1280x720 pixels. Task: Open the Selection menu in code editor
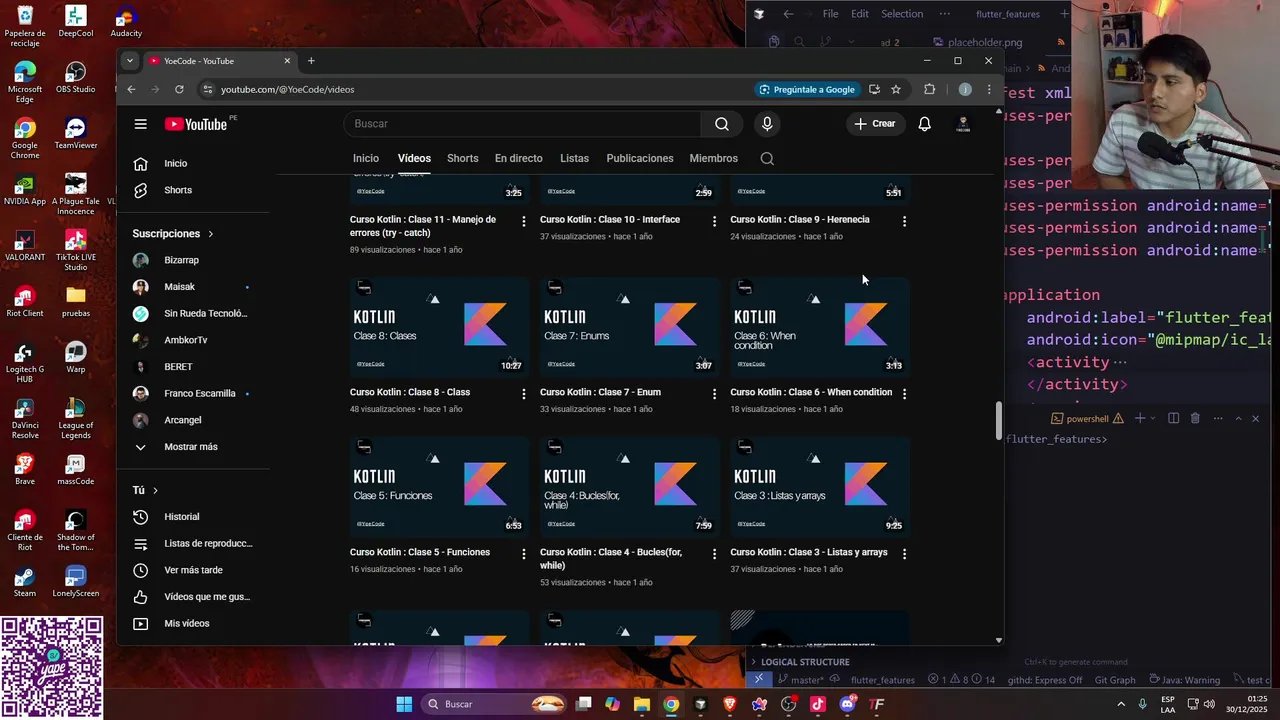(x=902, y=14)
